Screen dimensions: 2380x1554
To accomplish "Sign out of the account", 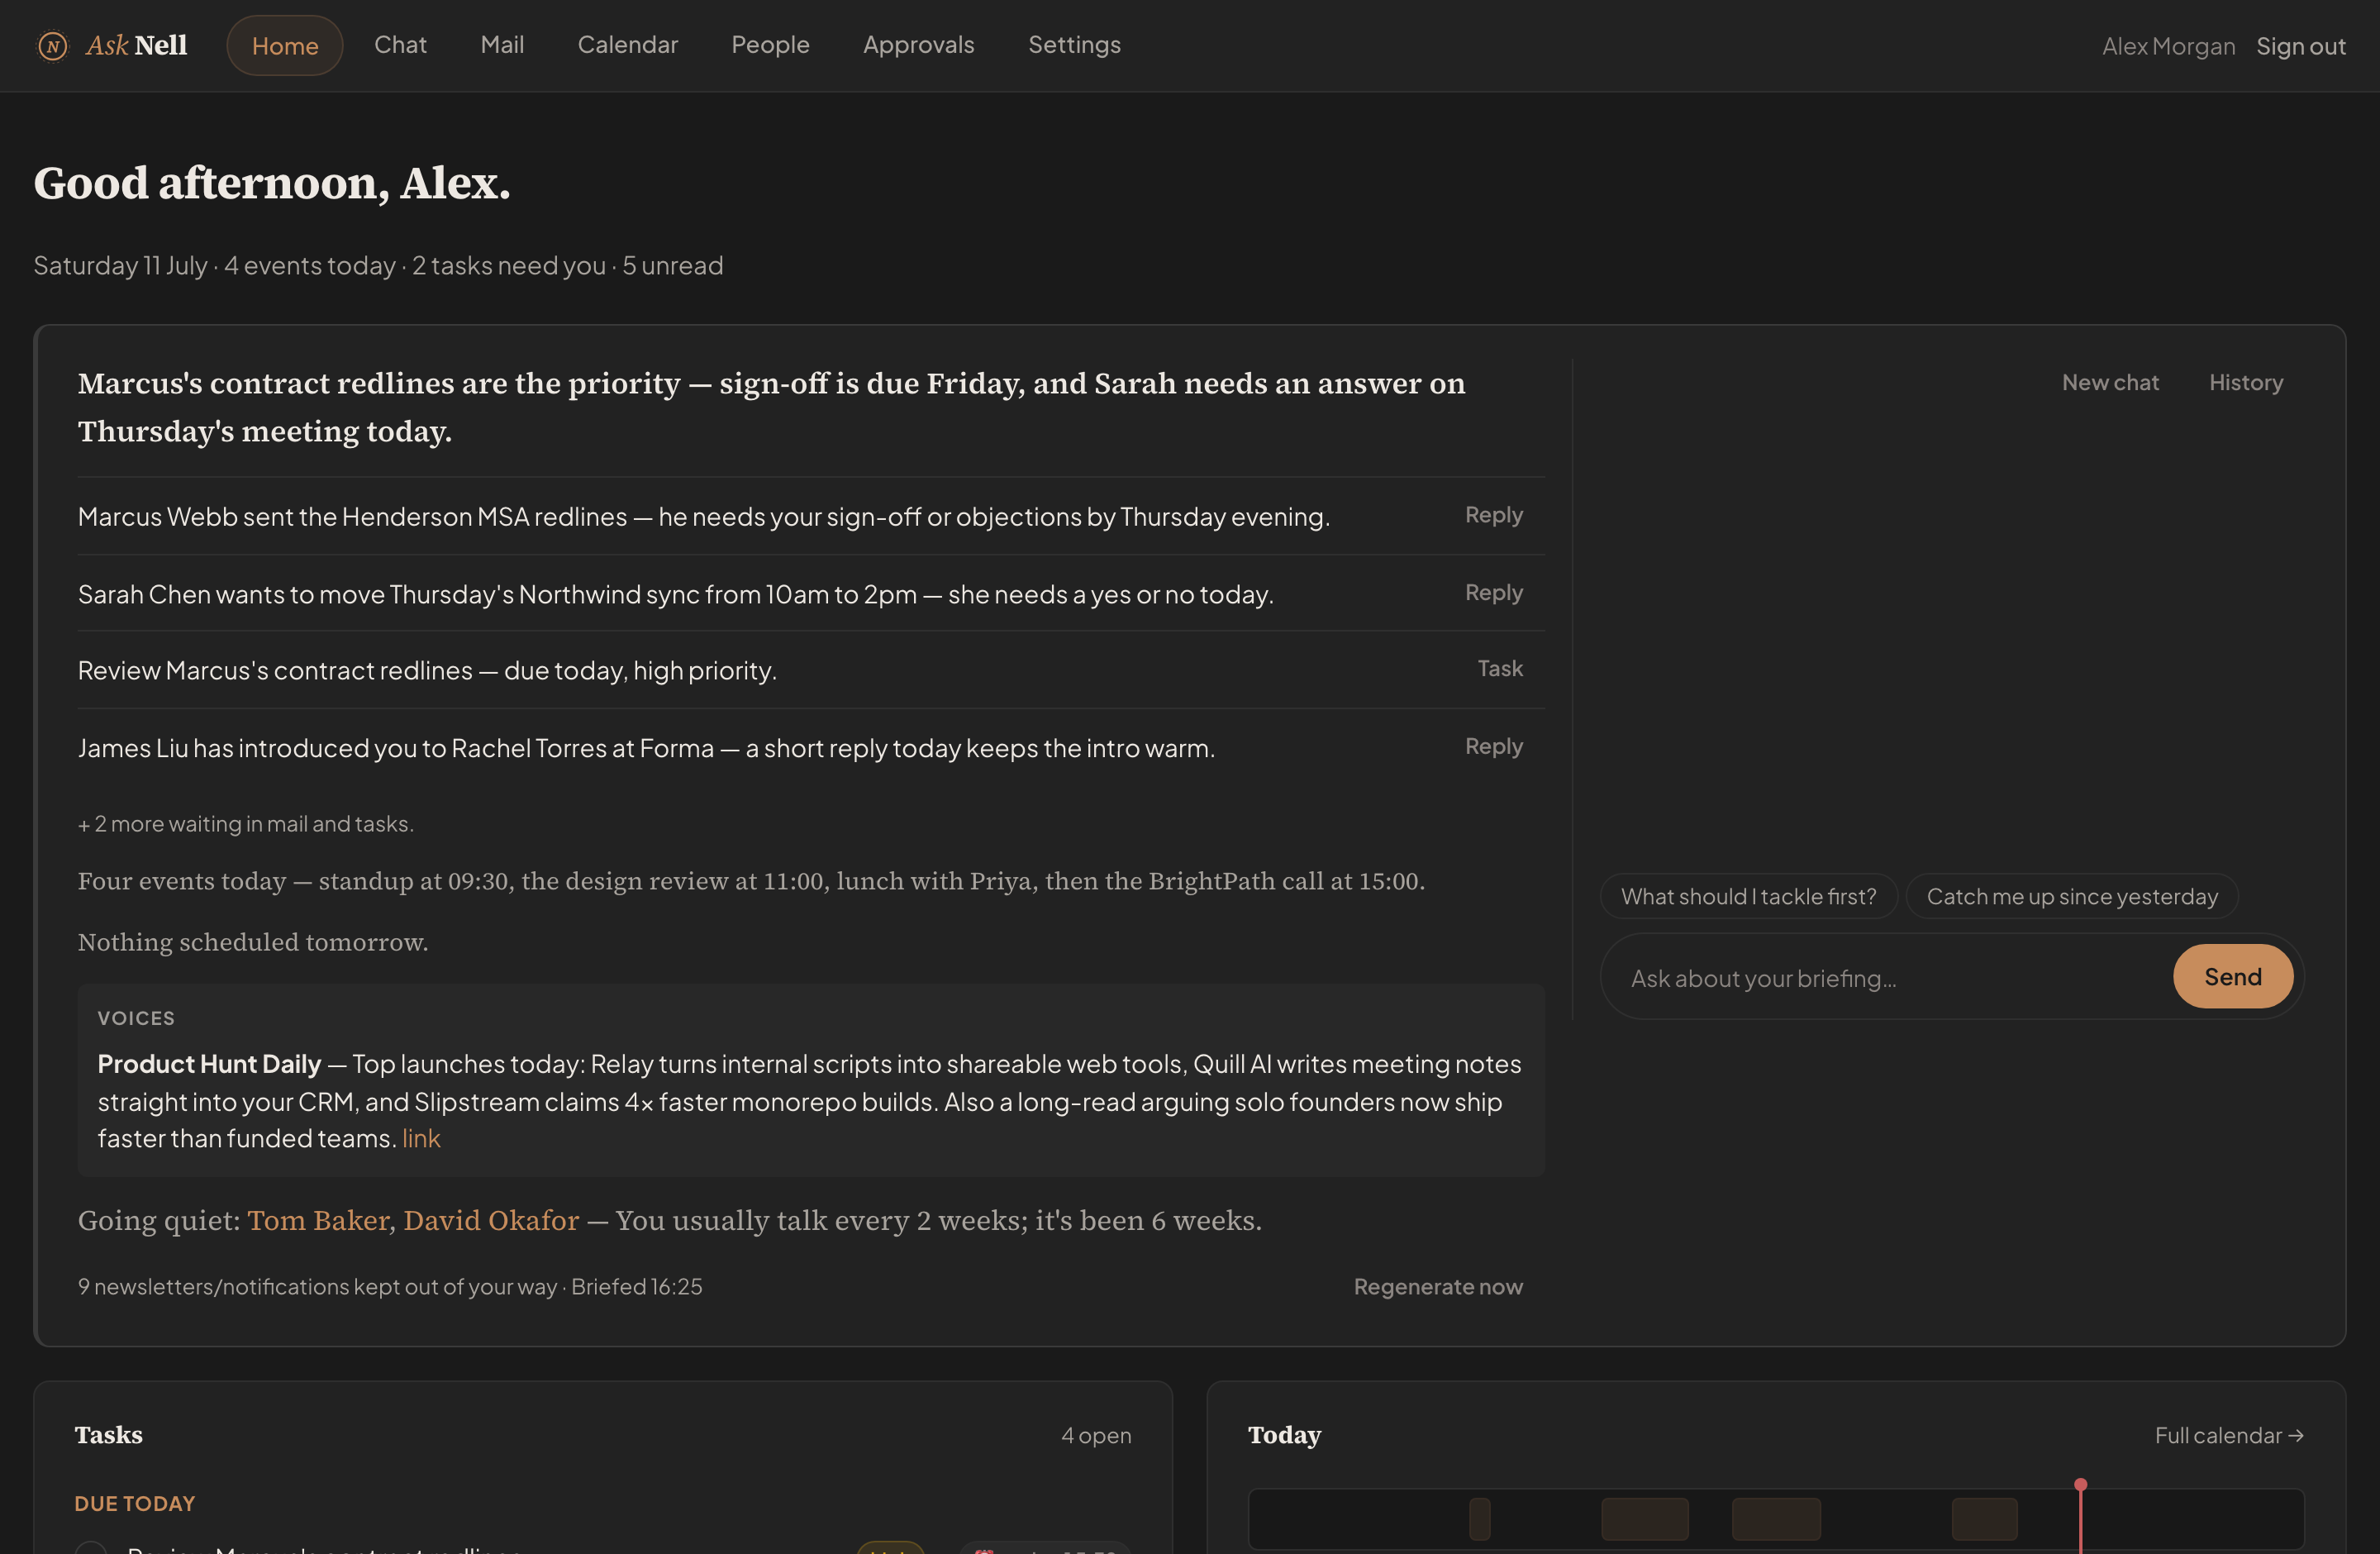I will pyautogui.click(x=2300, y=46).
